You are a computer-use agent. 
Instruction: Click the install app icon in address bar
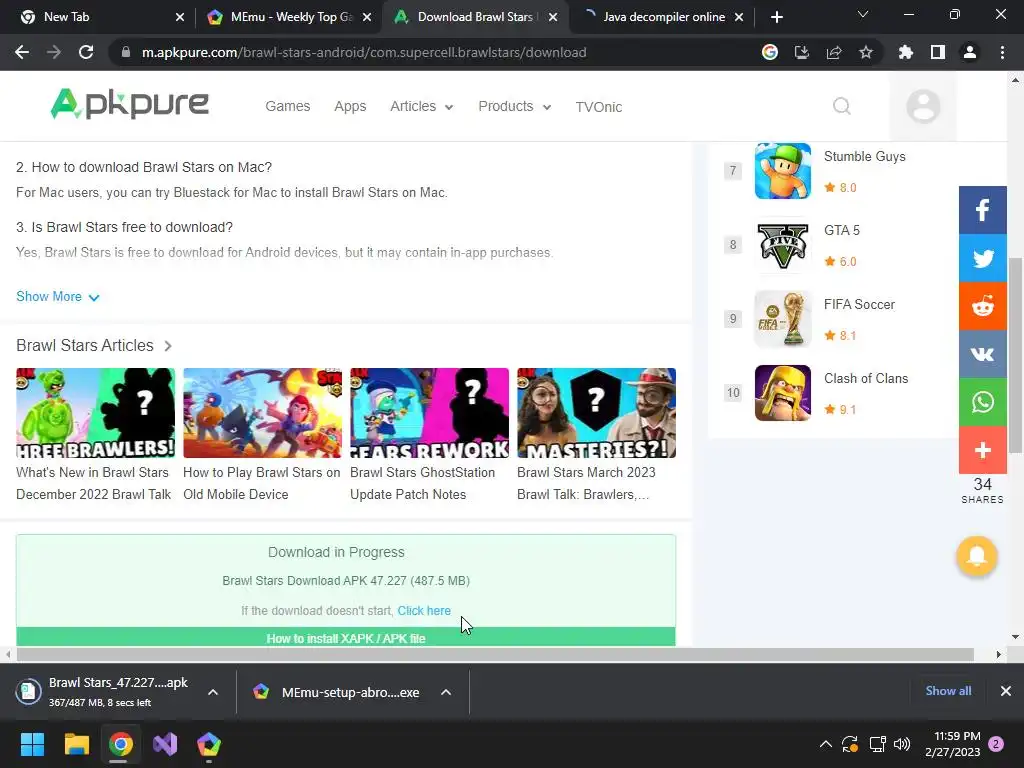802,52
